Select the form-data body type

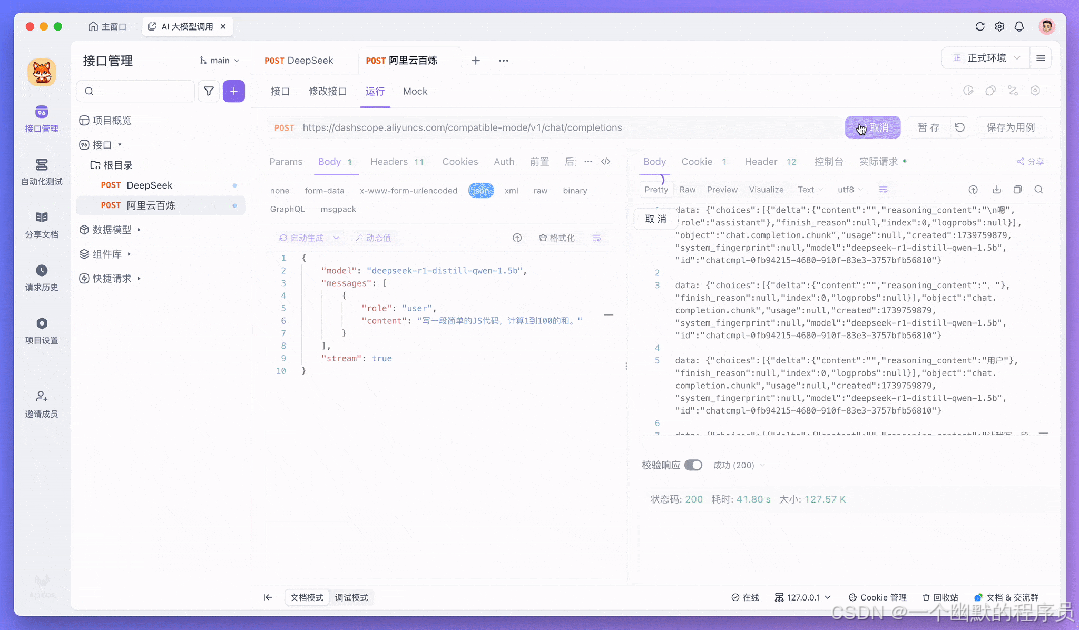click(324, 191)
